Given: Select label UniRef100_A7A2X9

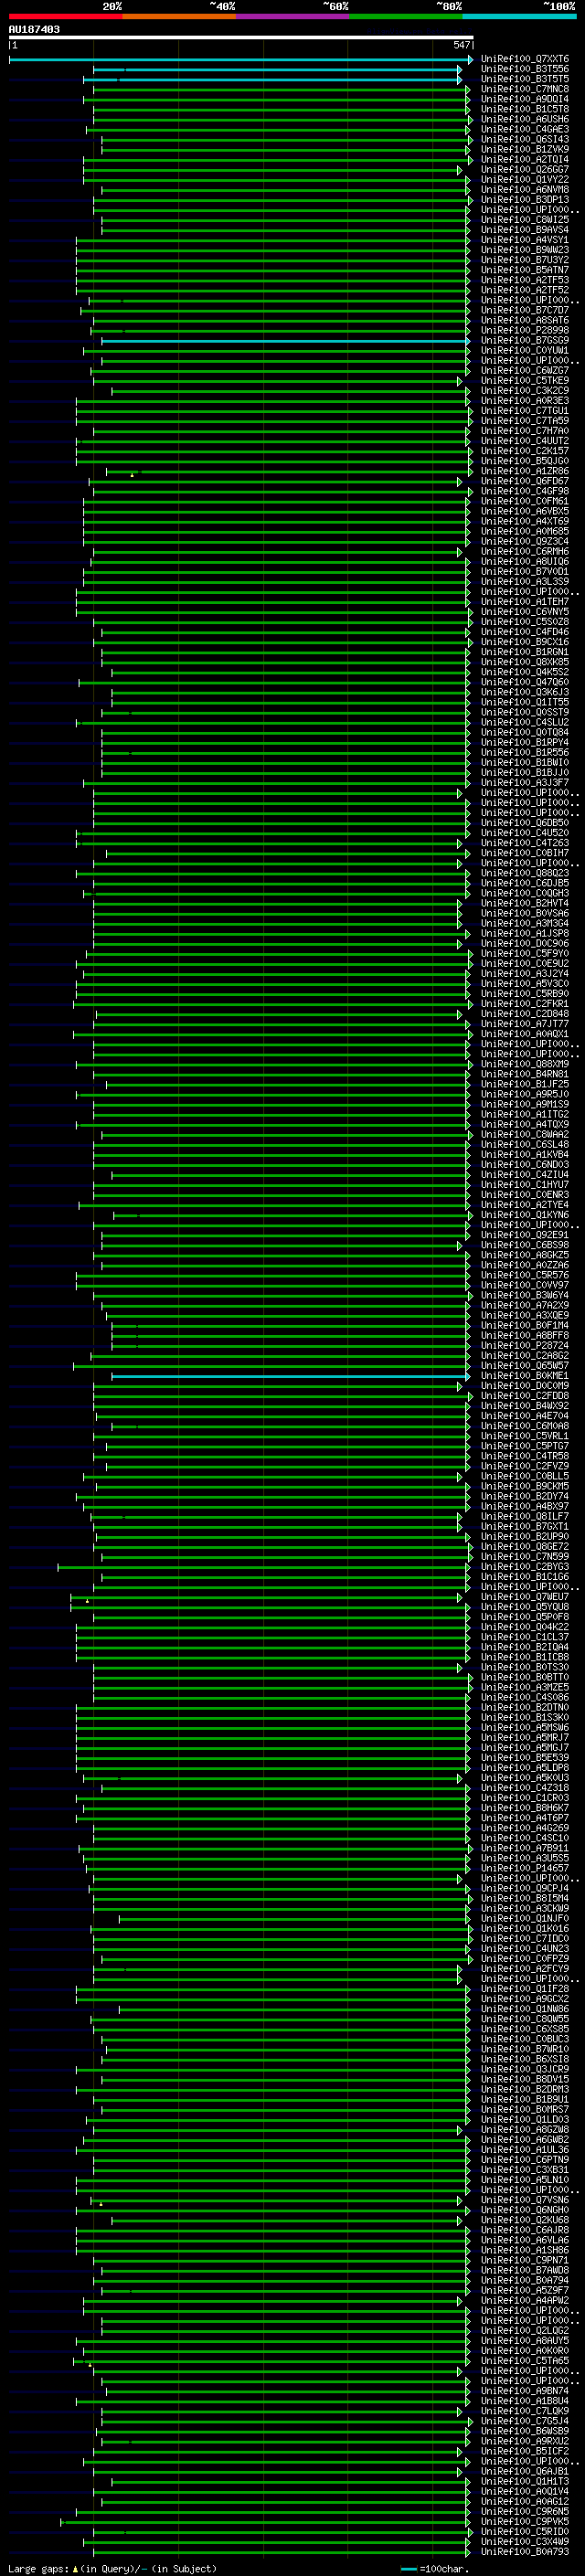Looking at the screenshot, I should 525,1305.
